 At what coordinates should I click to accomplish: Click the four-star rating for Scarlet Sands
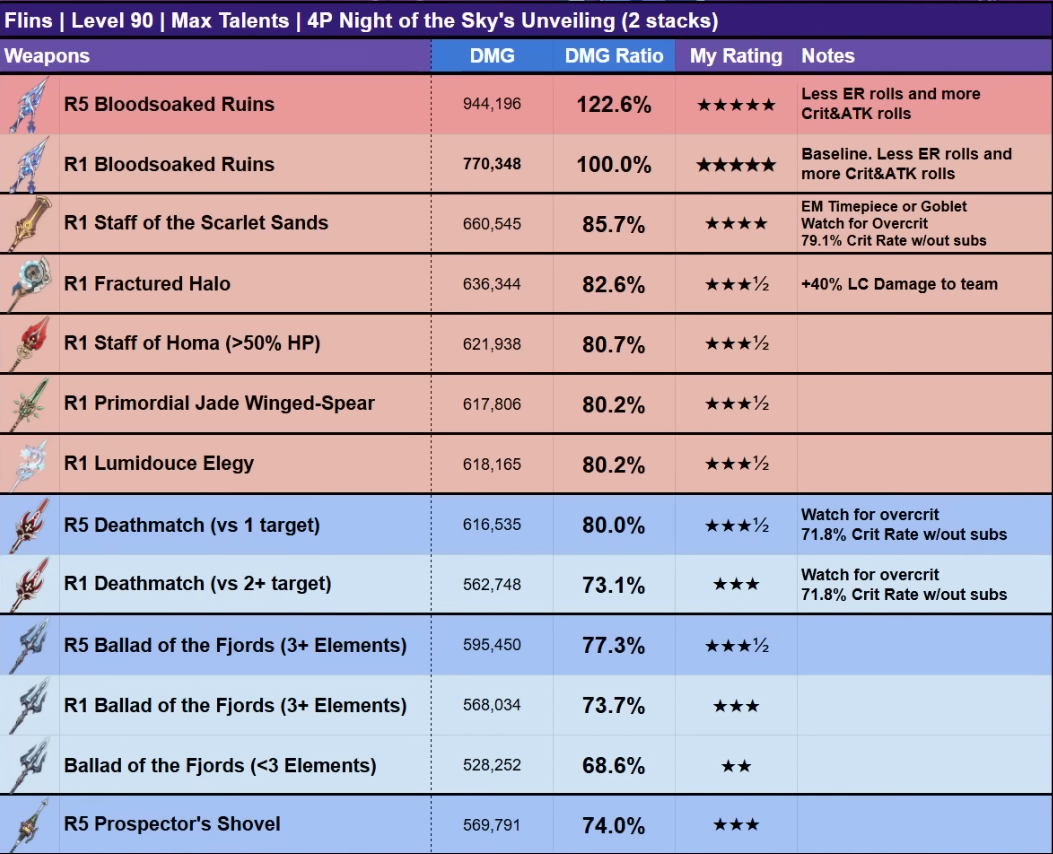click(x=736, y=224)
